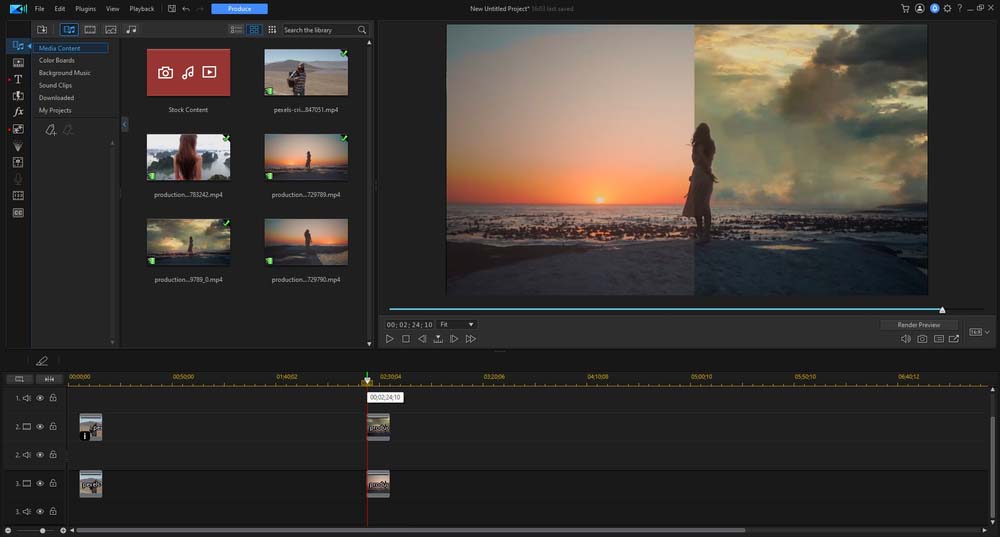Viewport: 1000px width, 537px height.
Task: Click the timeline pen tool icon
Action: click(x=42, y=361)
